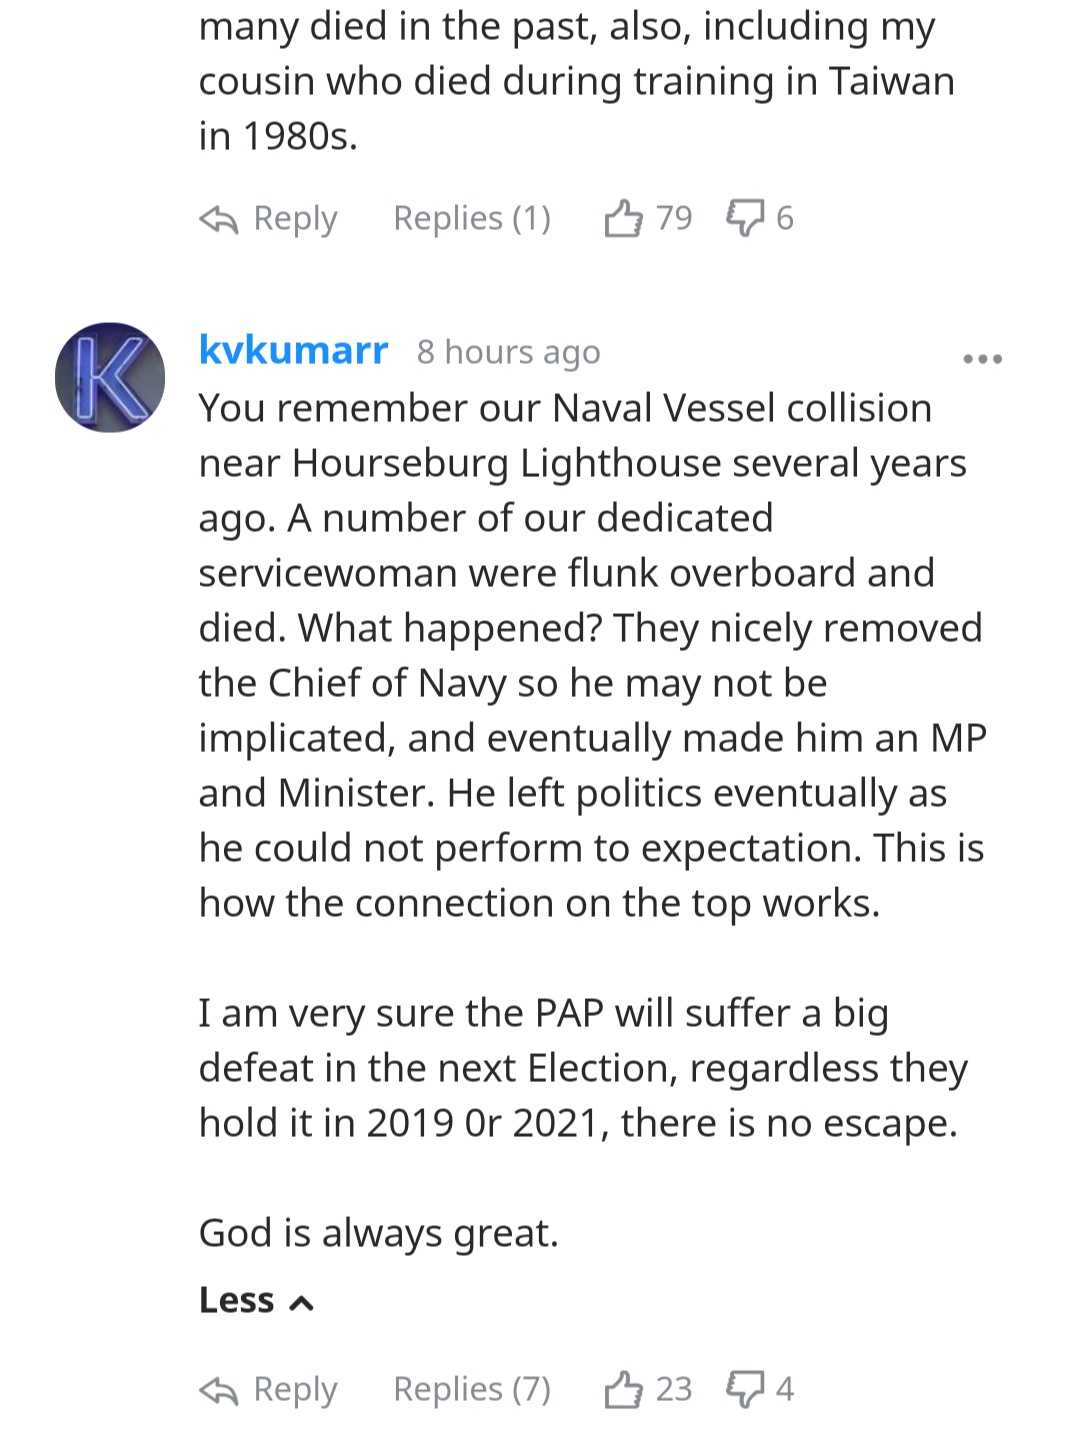Click thumbs-down icon on kvkumarr's comment

(745, 1389)
